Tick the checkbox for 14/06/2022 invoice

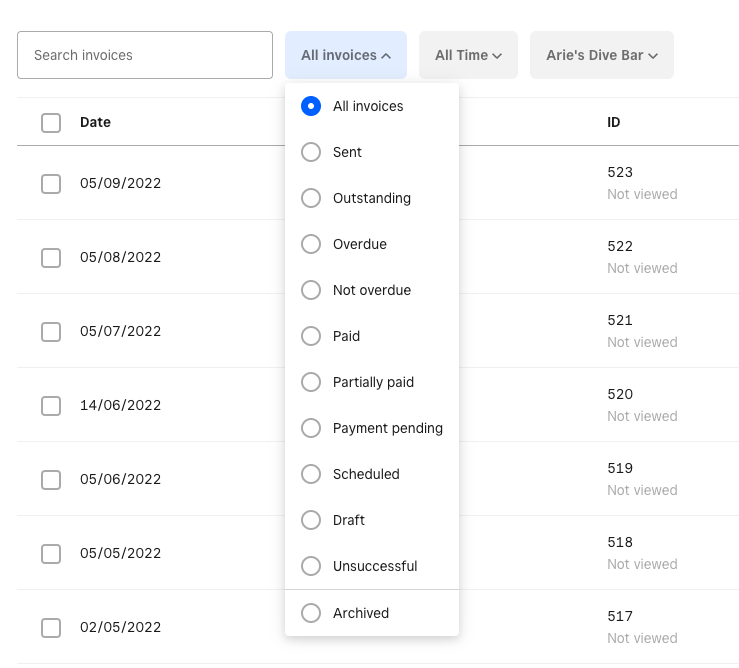[x=51, y=406]
